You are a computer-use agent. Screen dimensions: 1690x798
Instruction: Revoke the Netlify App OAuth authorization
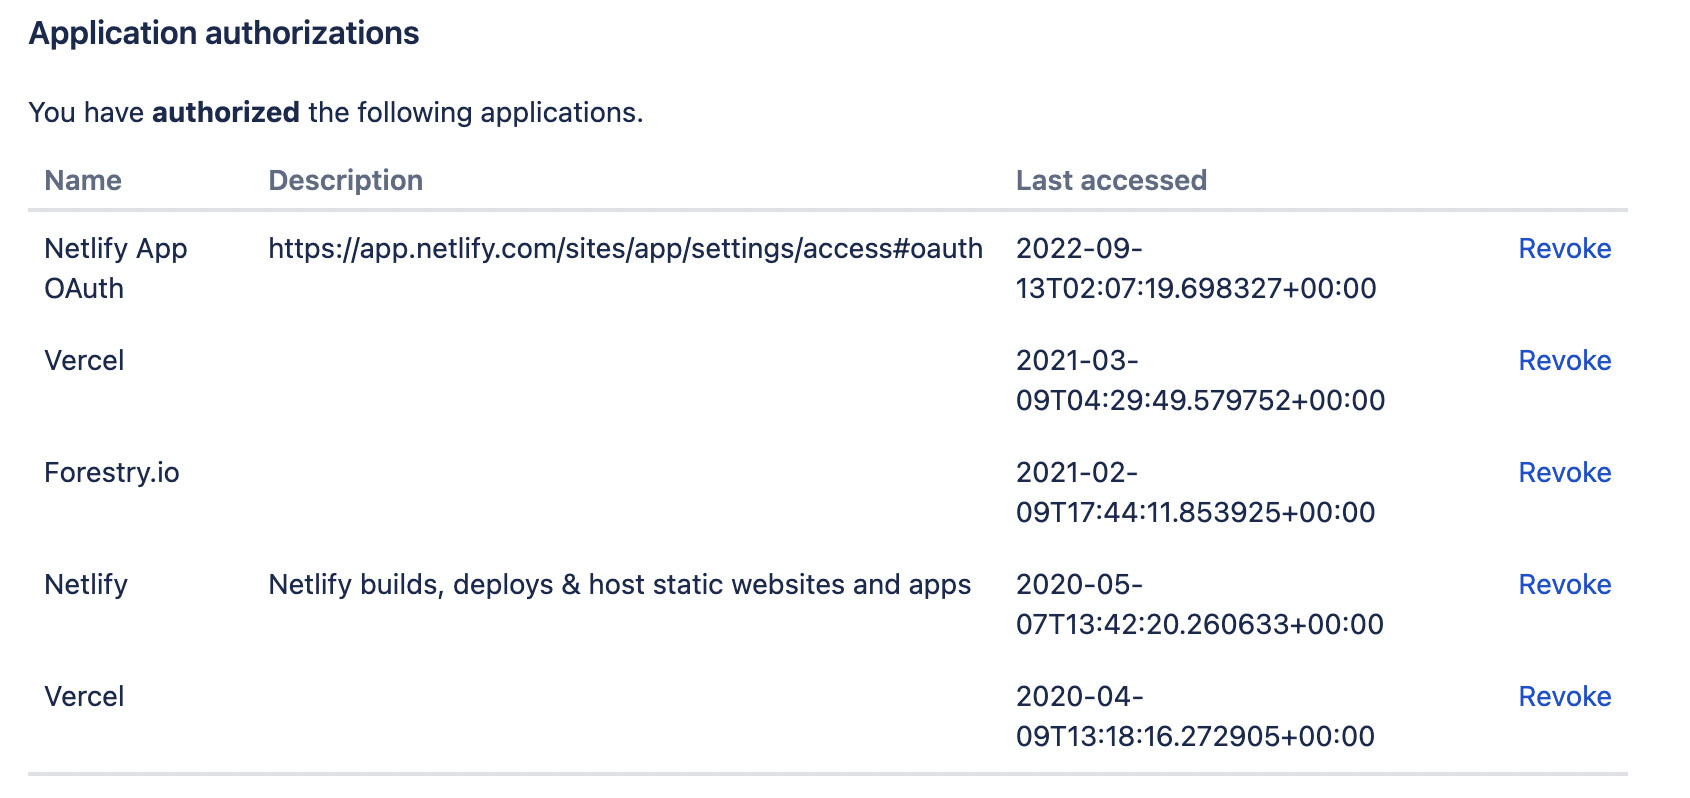pos(1564,249)
